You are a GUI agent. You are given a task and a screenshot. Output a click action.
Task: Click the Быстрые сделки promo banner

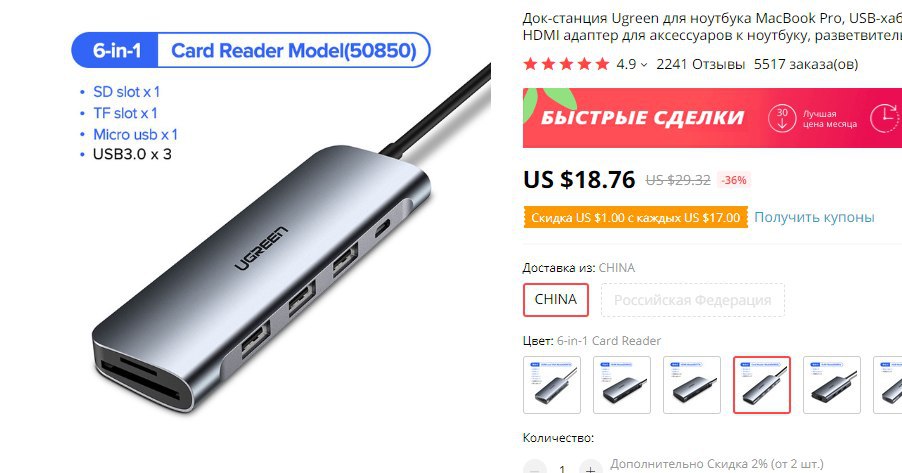[x=712, y=117]
